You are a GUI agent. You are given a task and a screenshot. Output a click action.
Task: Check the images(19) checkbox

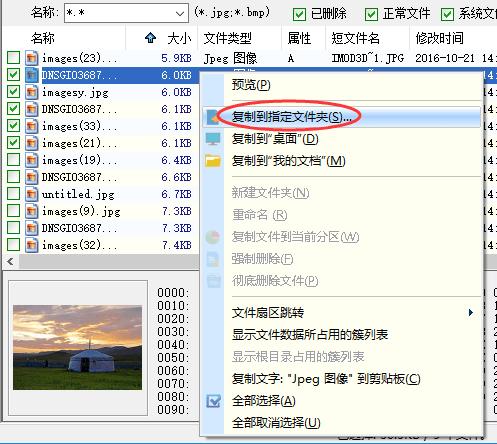click(13, 160)
